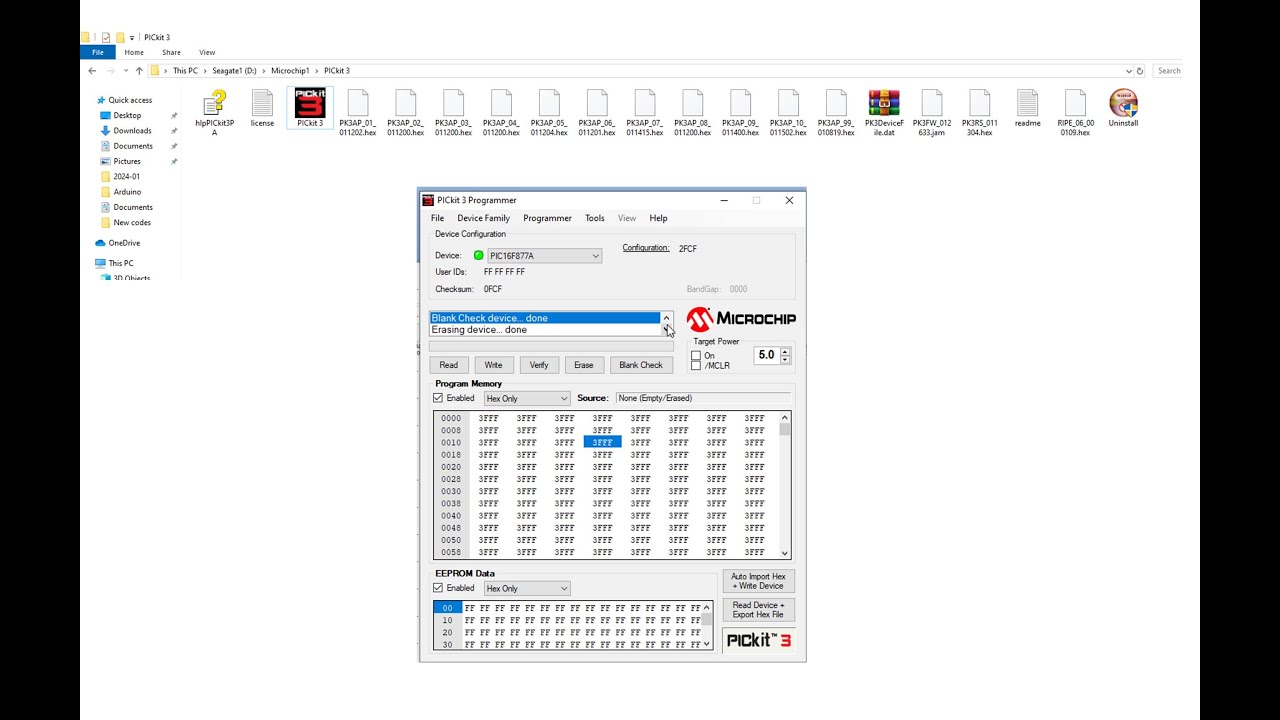Viewport: 1280px width, 720px height.
Task: Open the readme text file
Action: click(1028, 109)
